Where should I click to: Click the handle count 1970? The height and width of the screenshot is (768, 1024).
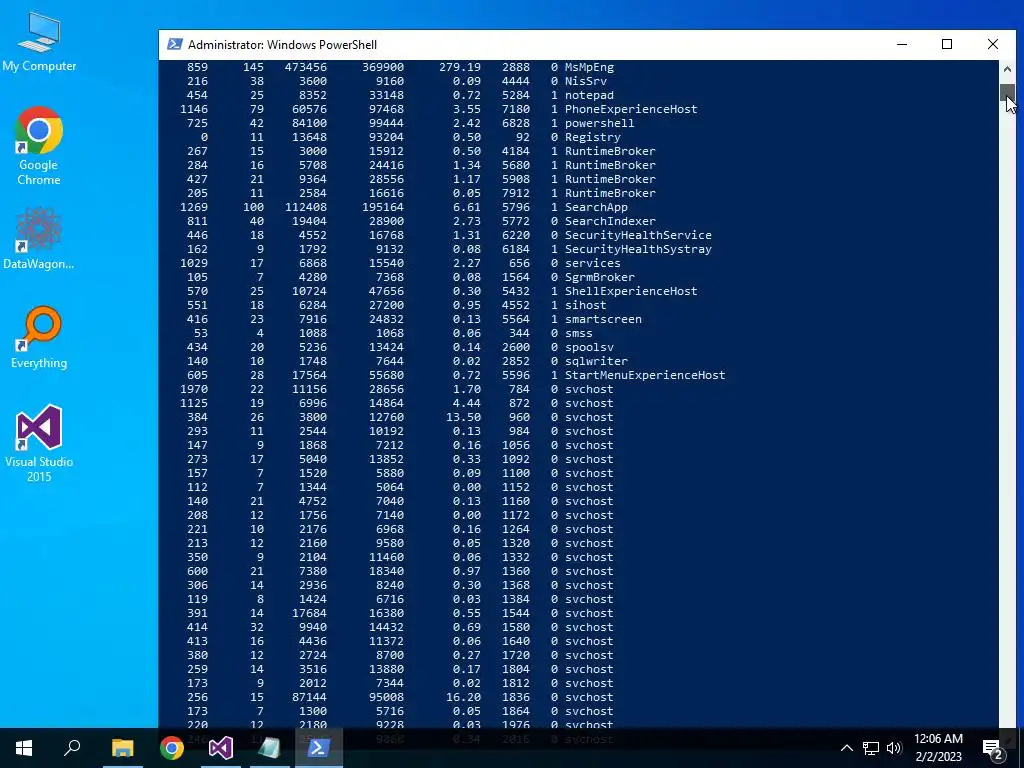193,389
